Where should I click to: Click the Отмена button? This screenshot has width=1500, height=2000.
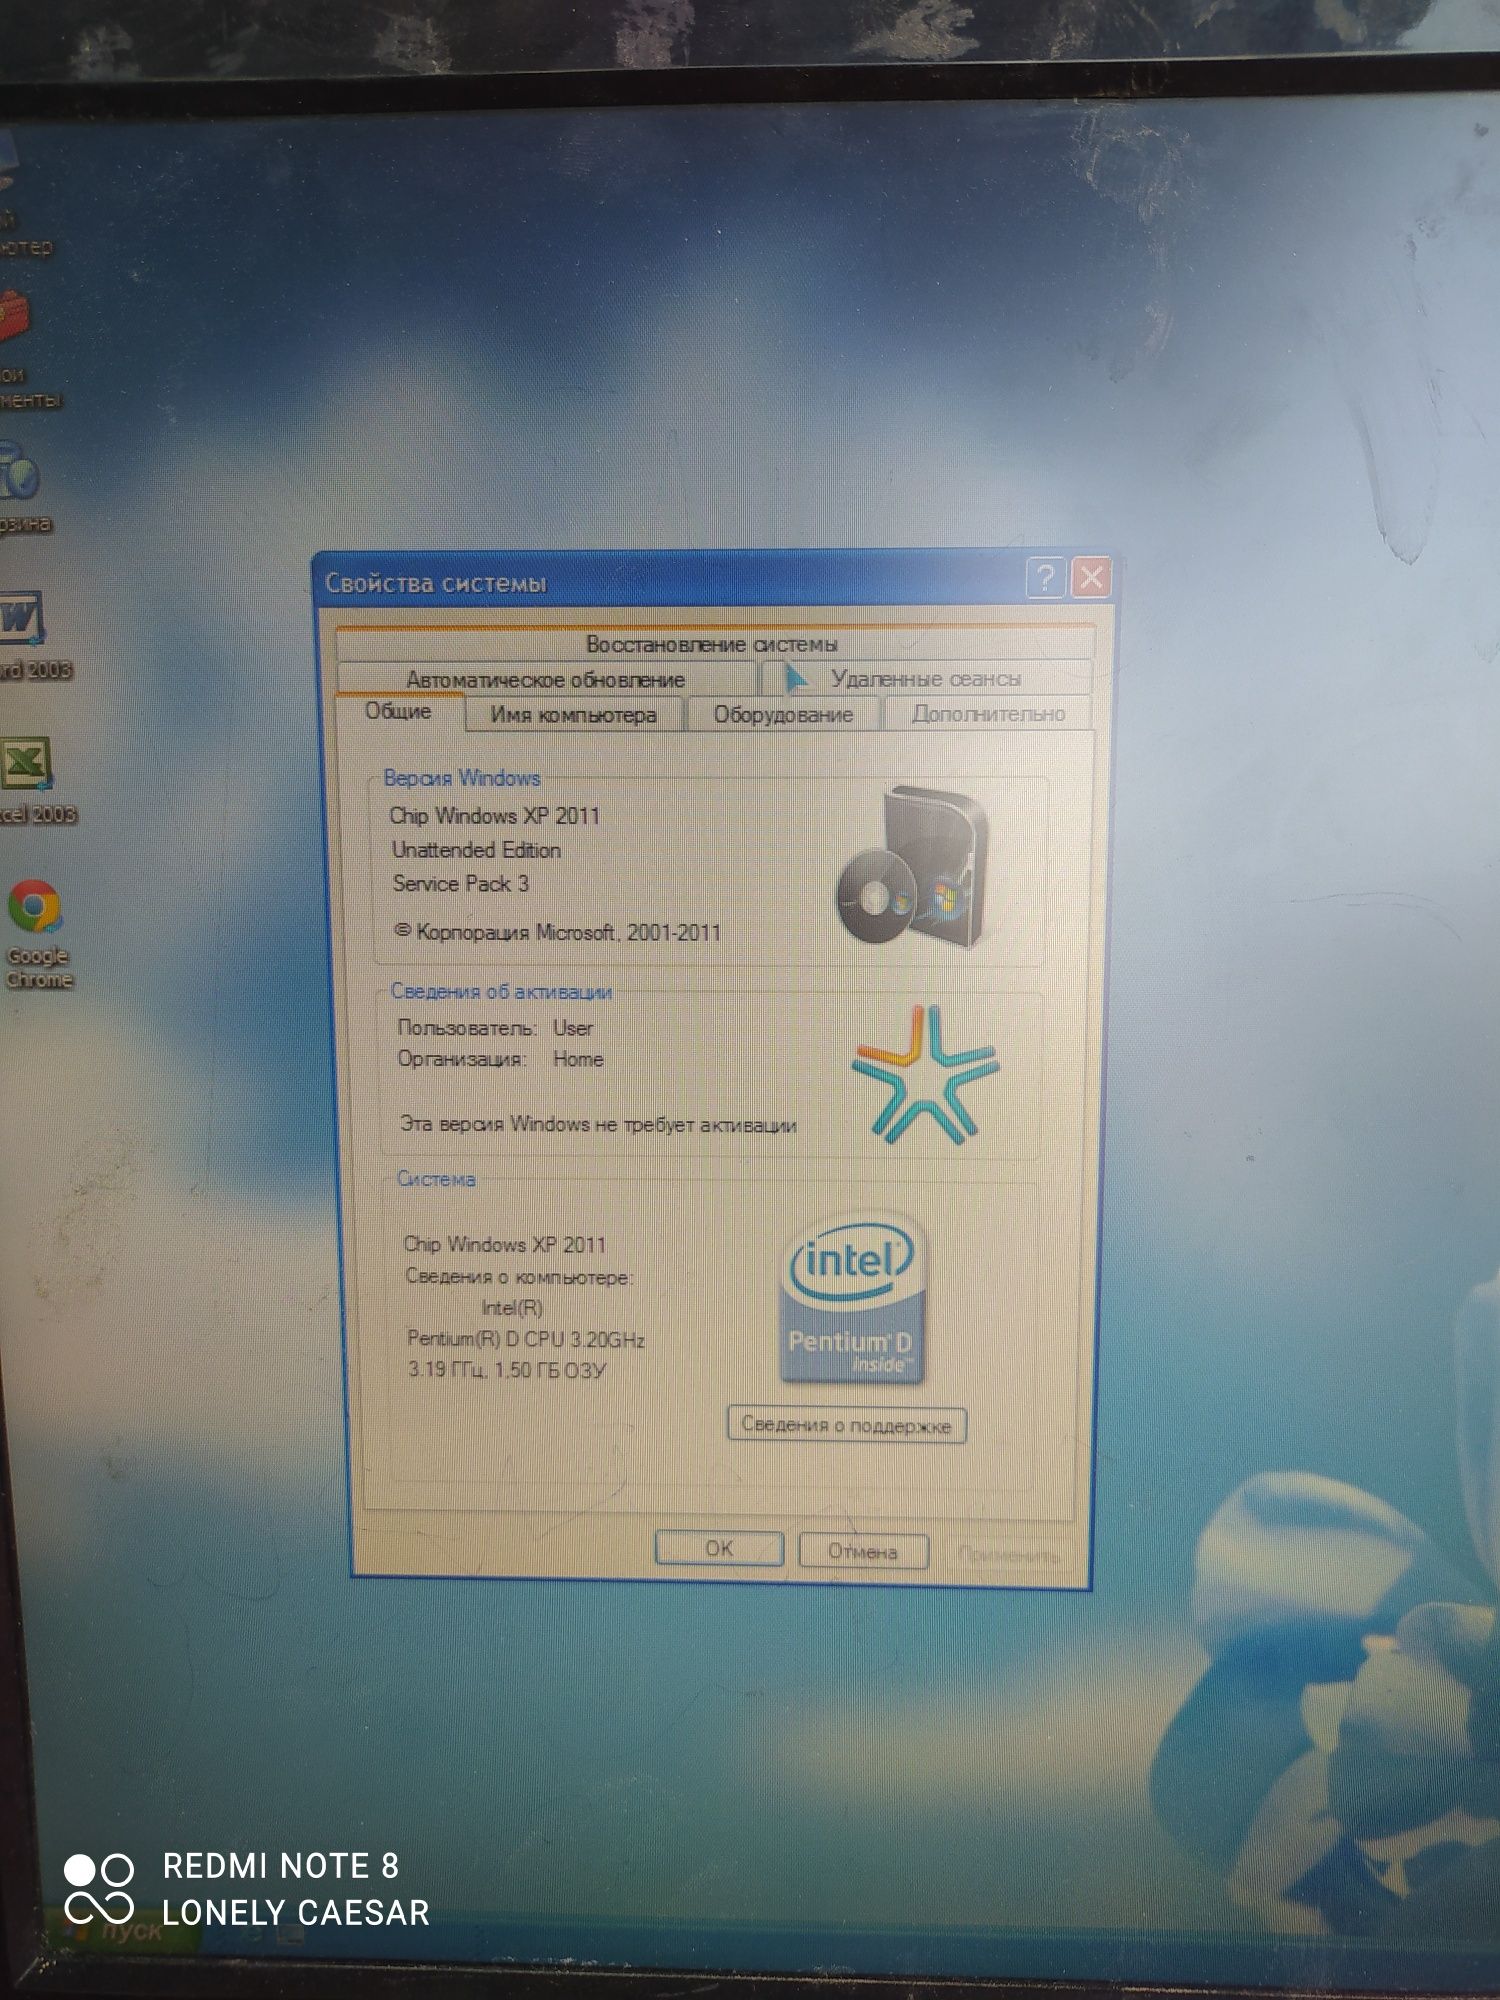click(863, 1552)
